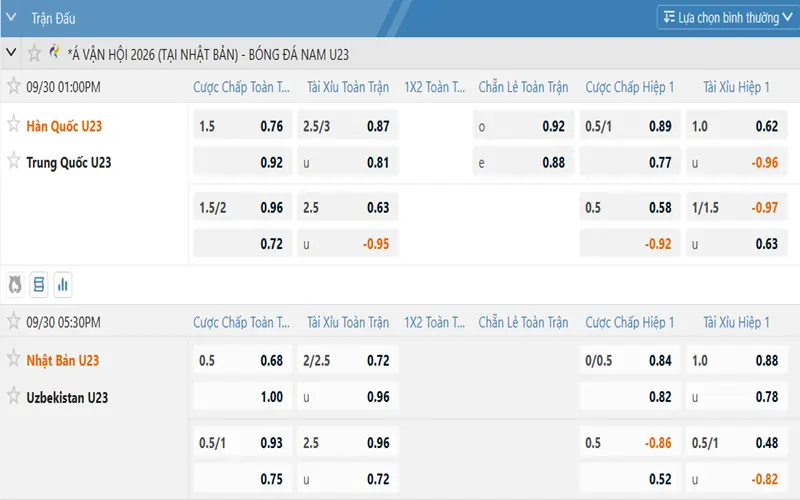The width and height of the screenshot is (800, 500).
Task: Star the Trung Quốc U23 team
Action: 14,161
